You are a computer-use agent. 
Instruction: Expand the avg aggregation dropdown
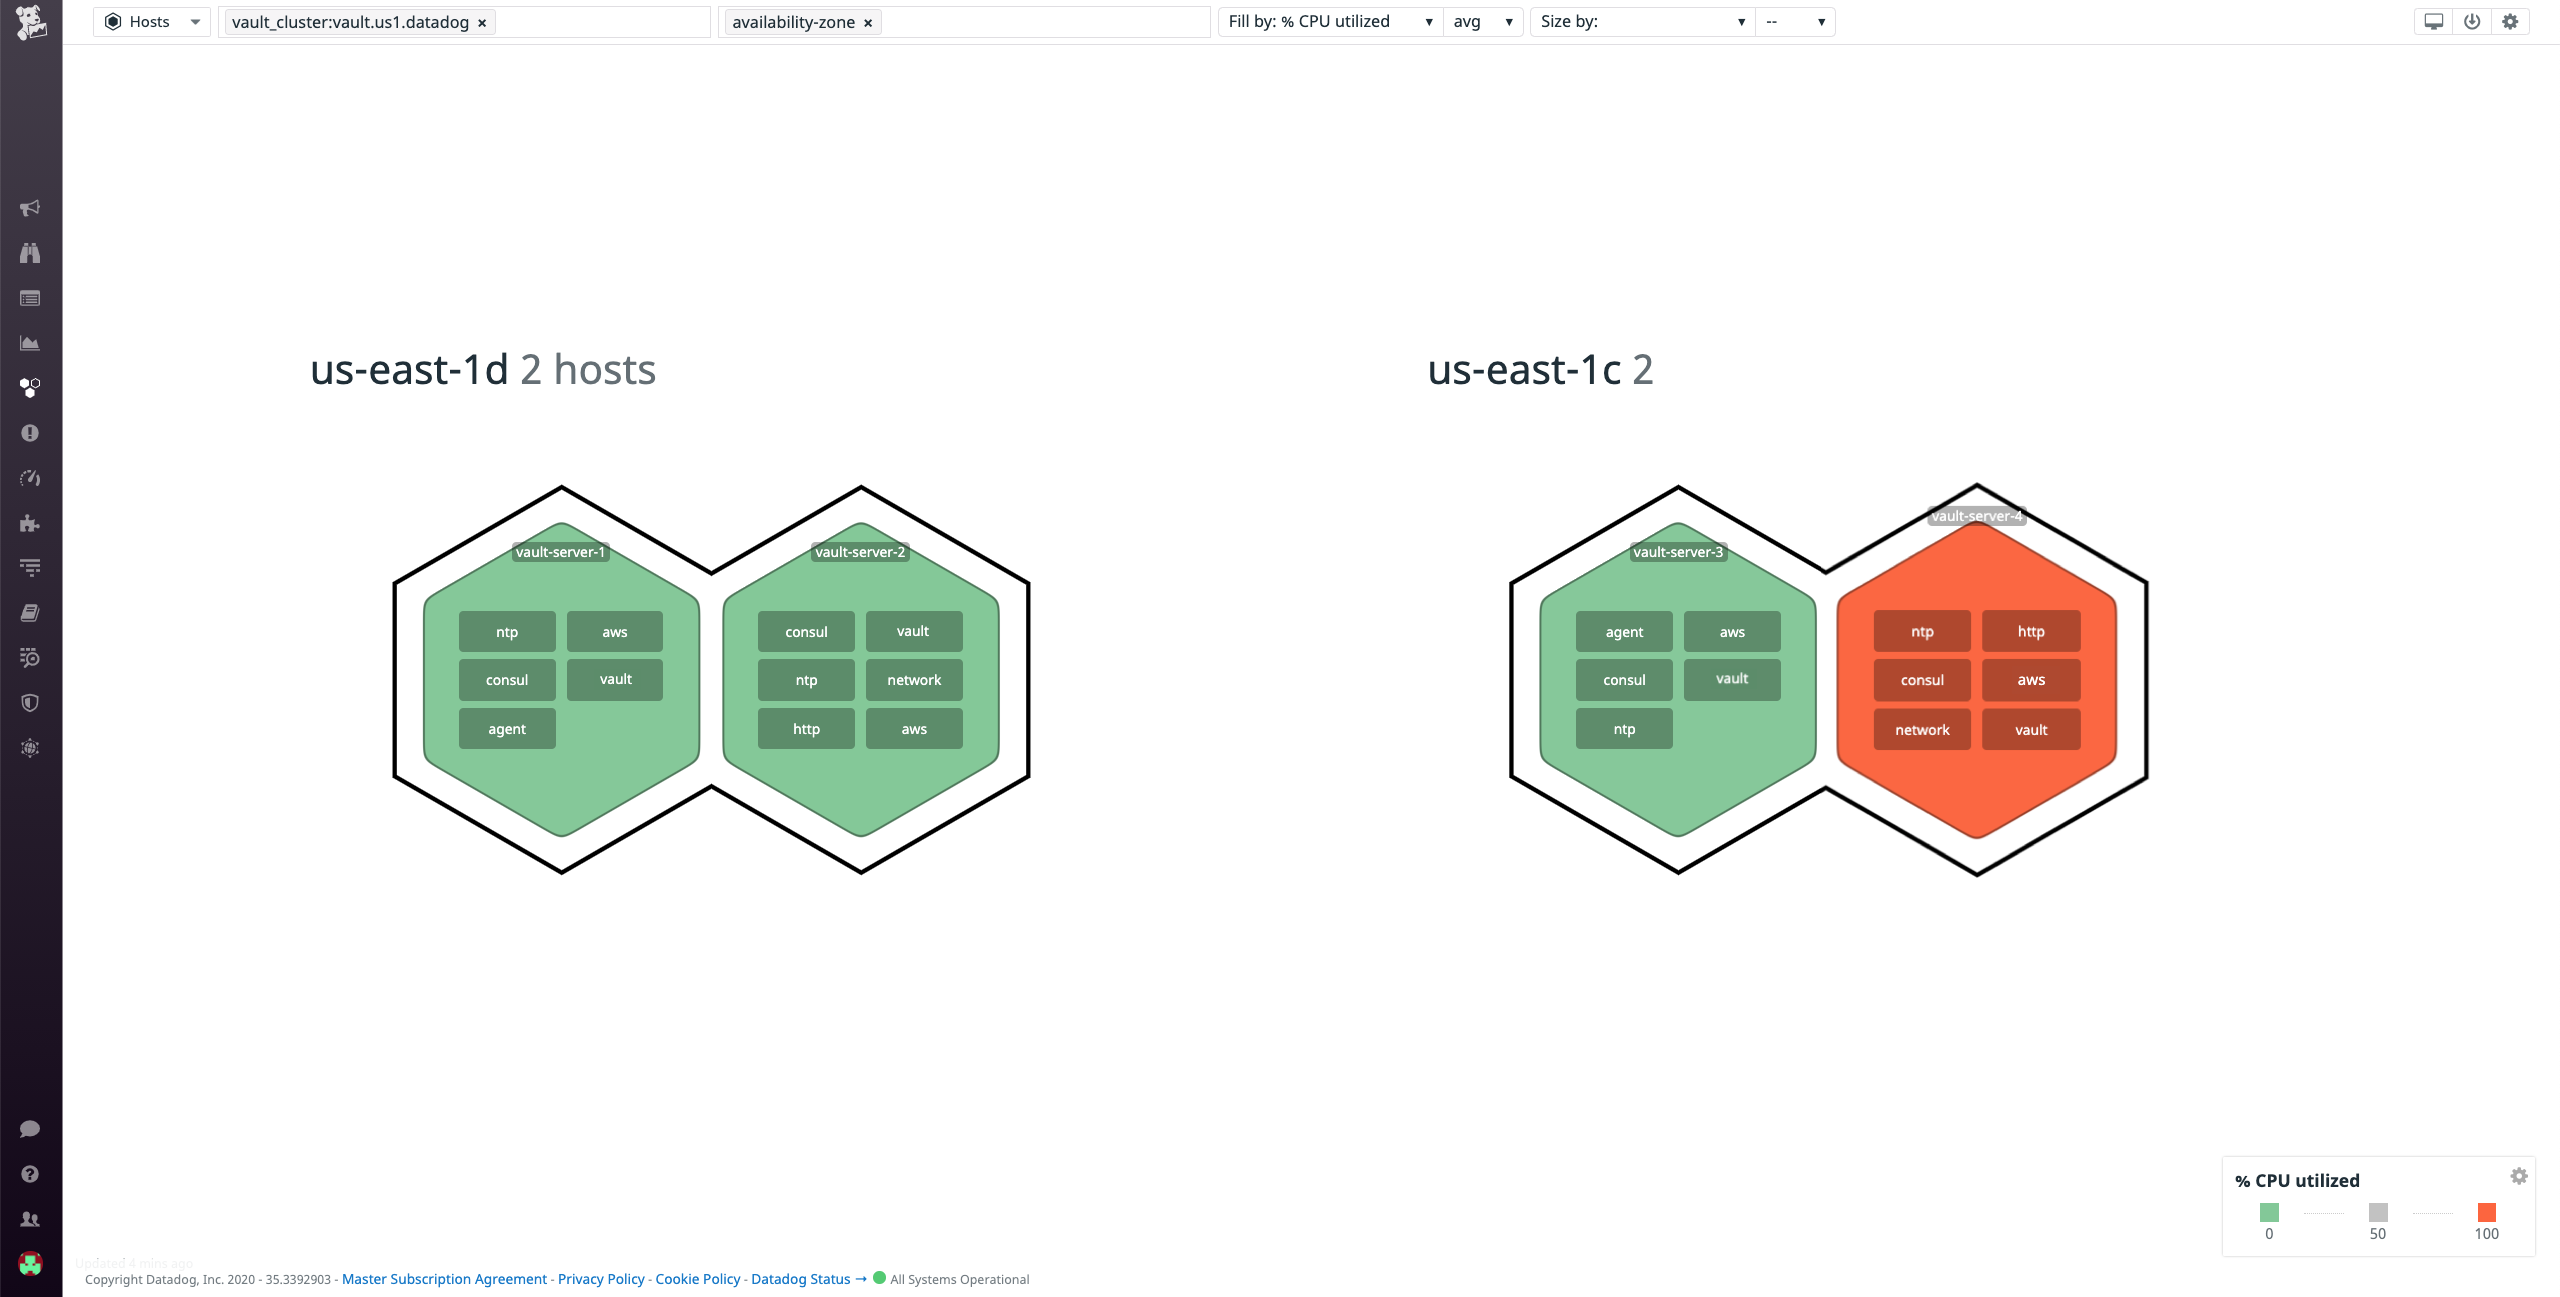tap(1483, 21)
